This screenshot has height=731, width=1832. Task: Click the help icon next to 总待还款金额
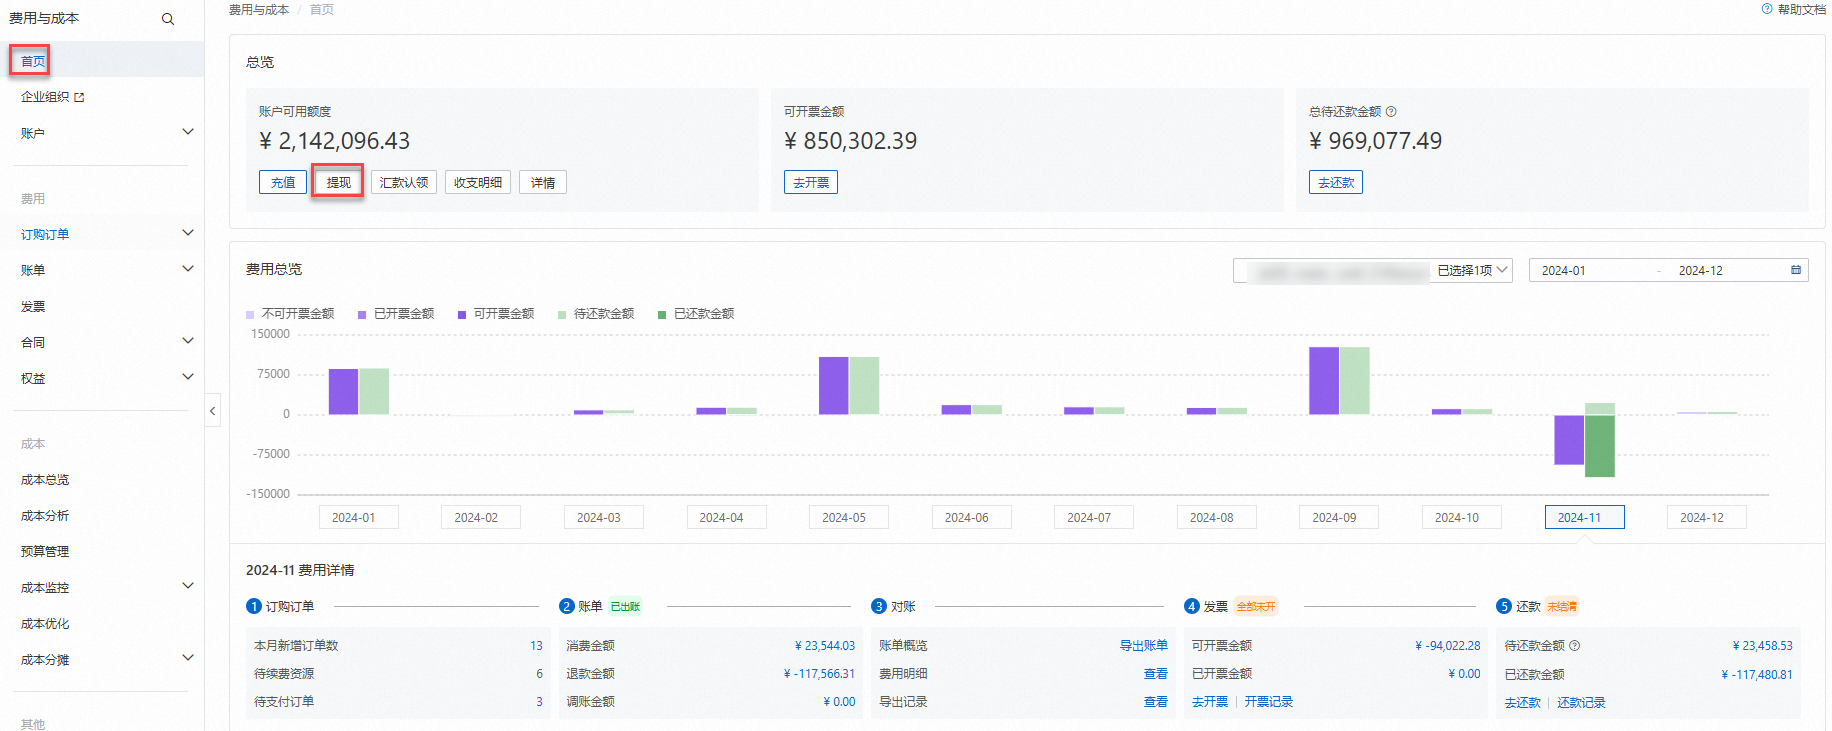pyautogui.click(x=1391, y=112)
